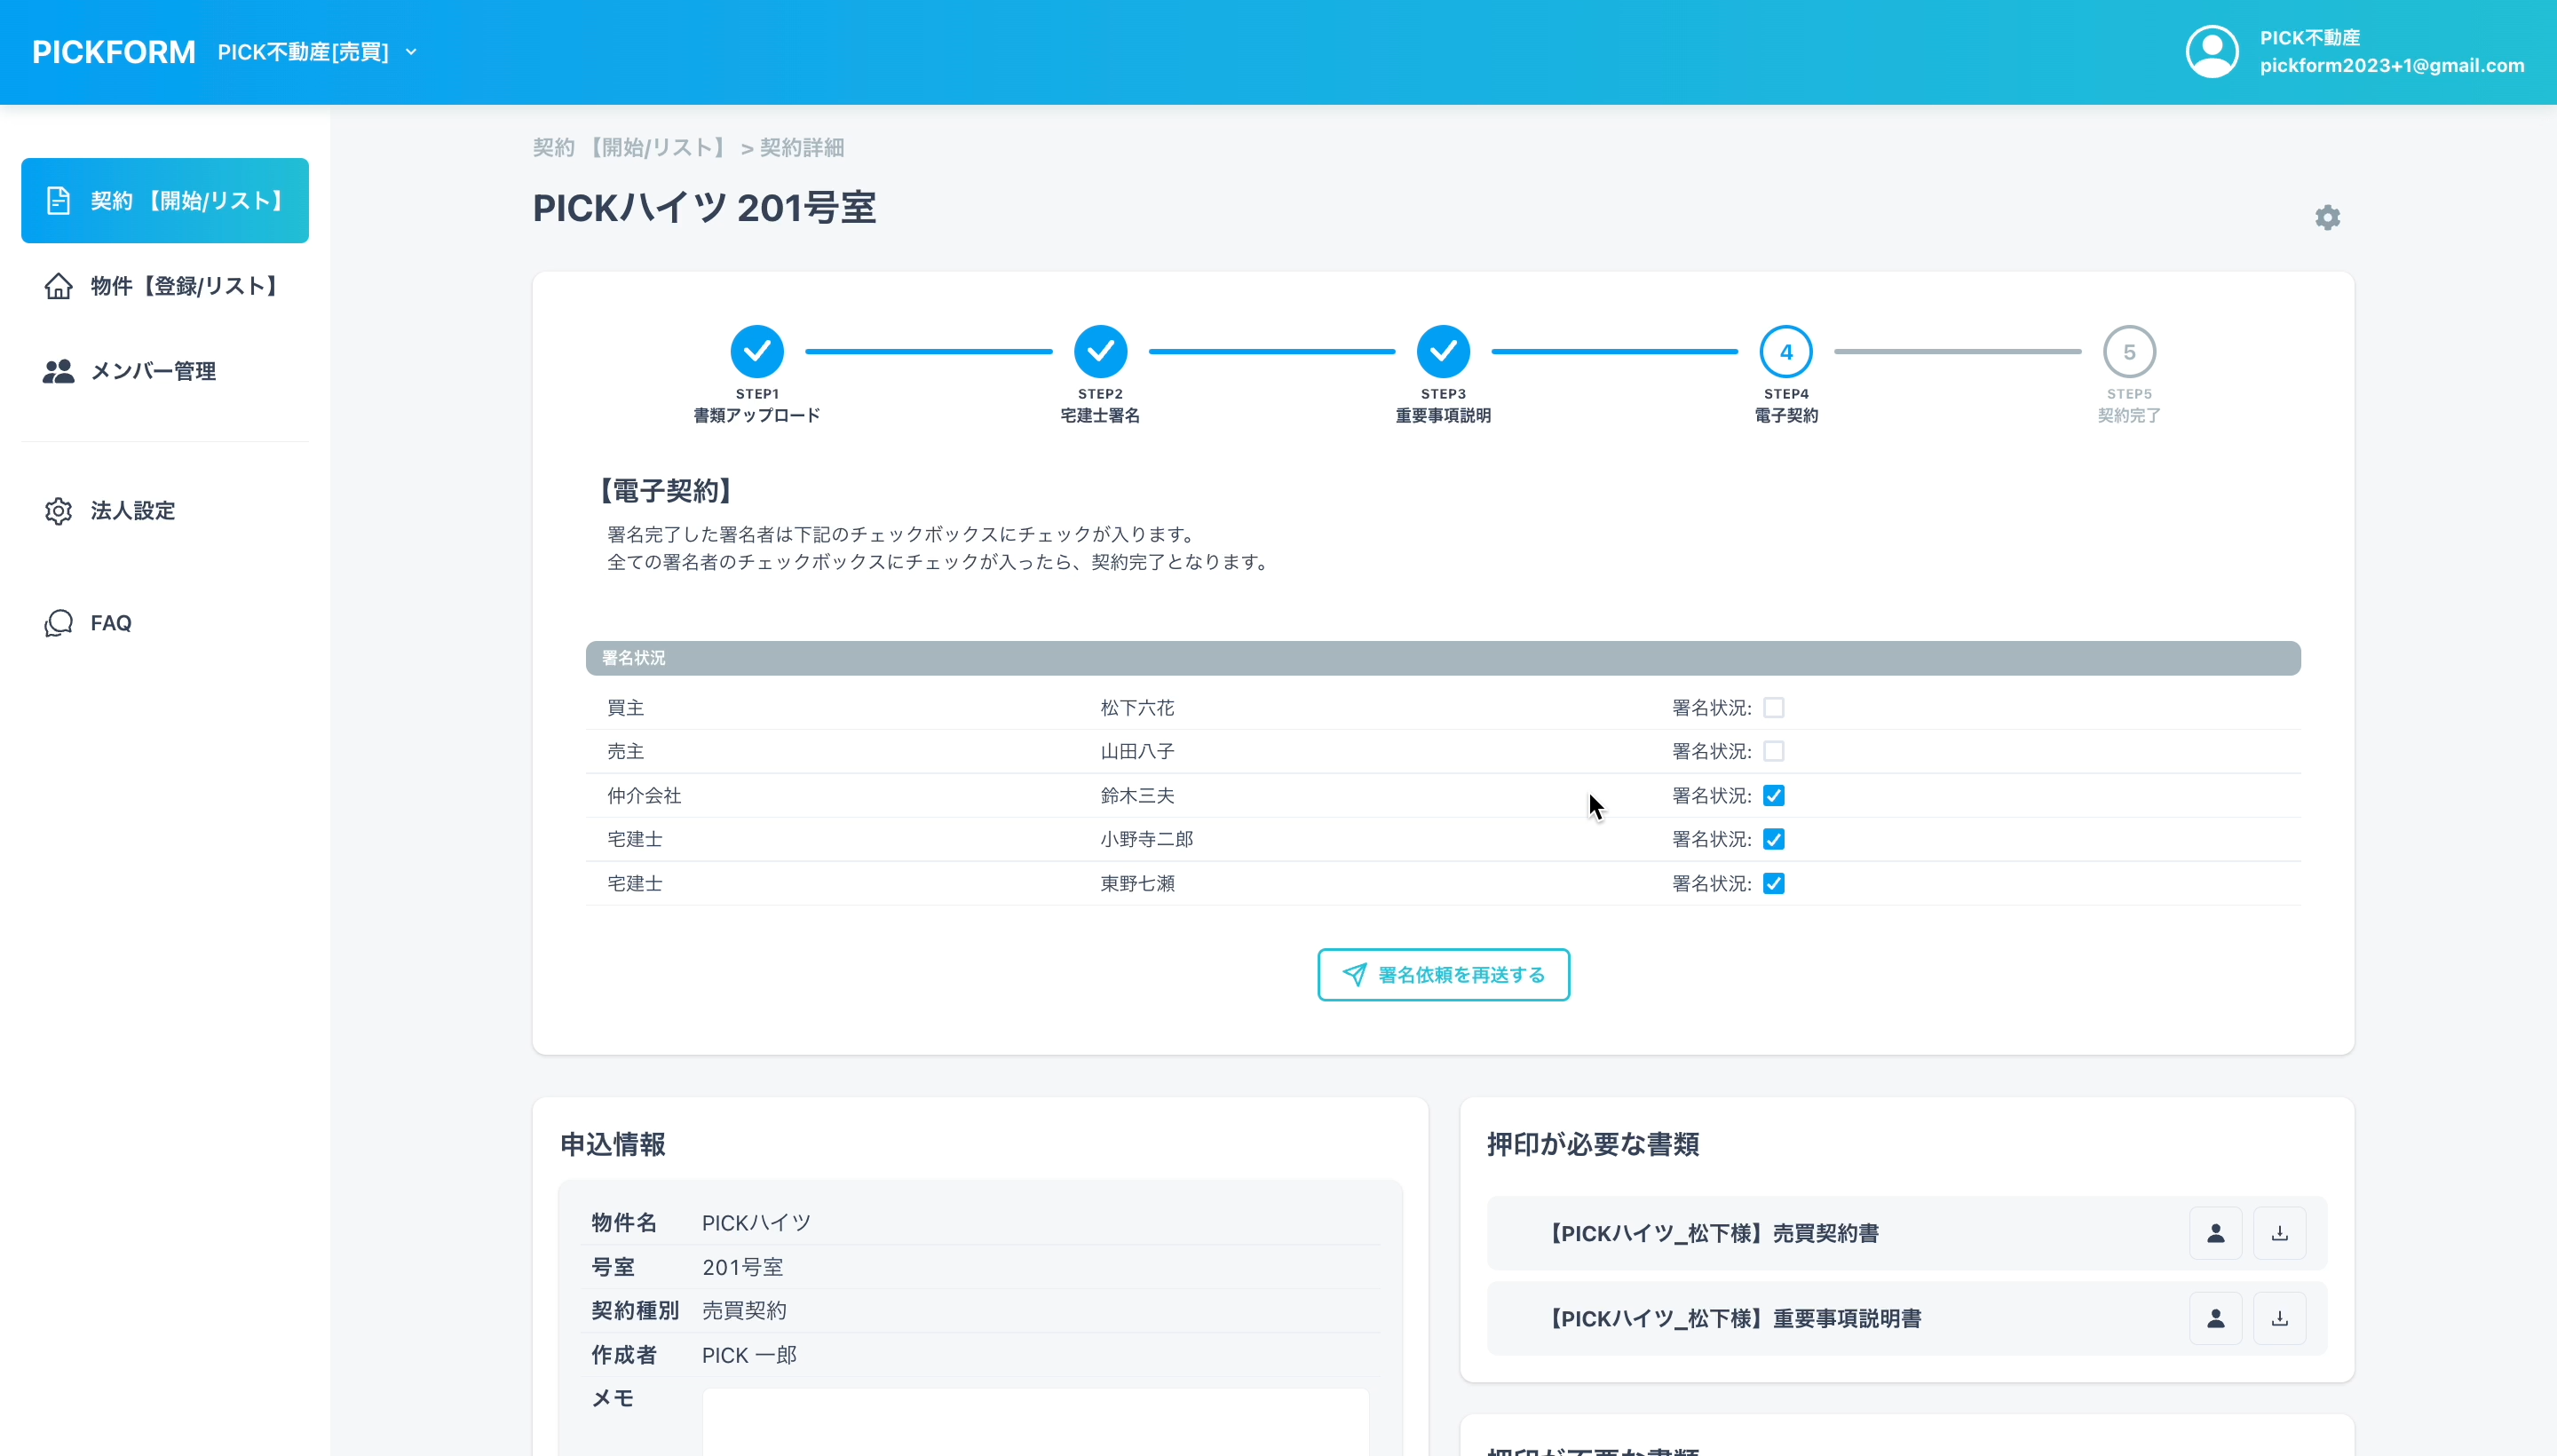Toggle the signature checkbox for 松下六花

click(x=1773, y=708)
